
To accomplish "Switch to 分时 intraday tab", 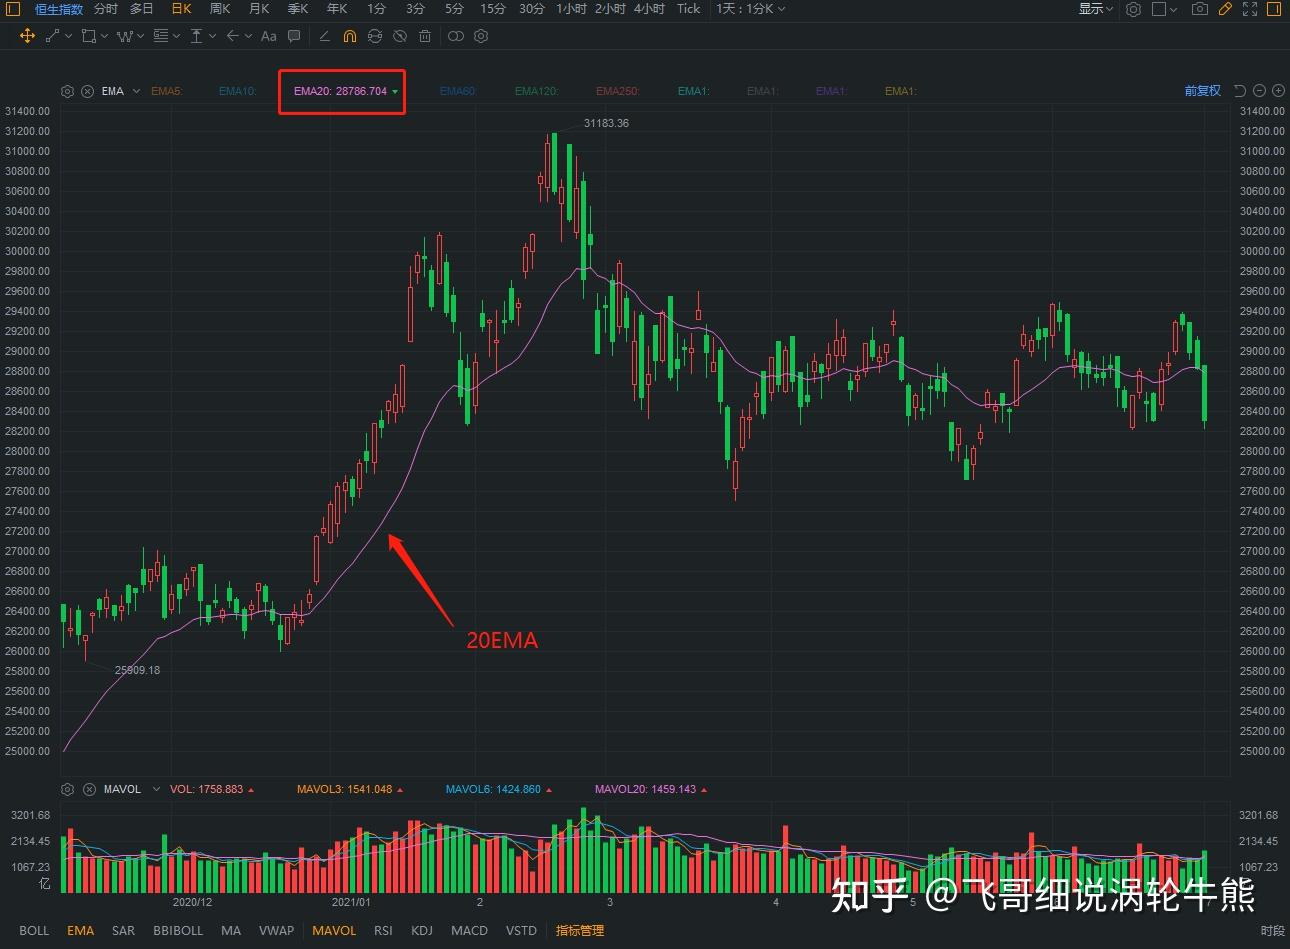I will click(x=106, y=9).
